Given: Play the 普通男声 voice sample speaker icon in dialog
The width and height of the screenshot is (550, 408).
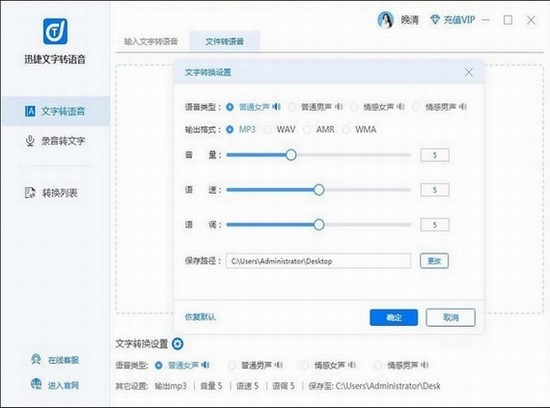Looking at the screenshot, I should pyautogui.click(x=339, y=107).
